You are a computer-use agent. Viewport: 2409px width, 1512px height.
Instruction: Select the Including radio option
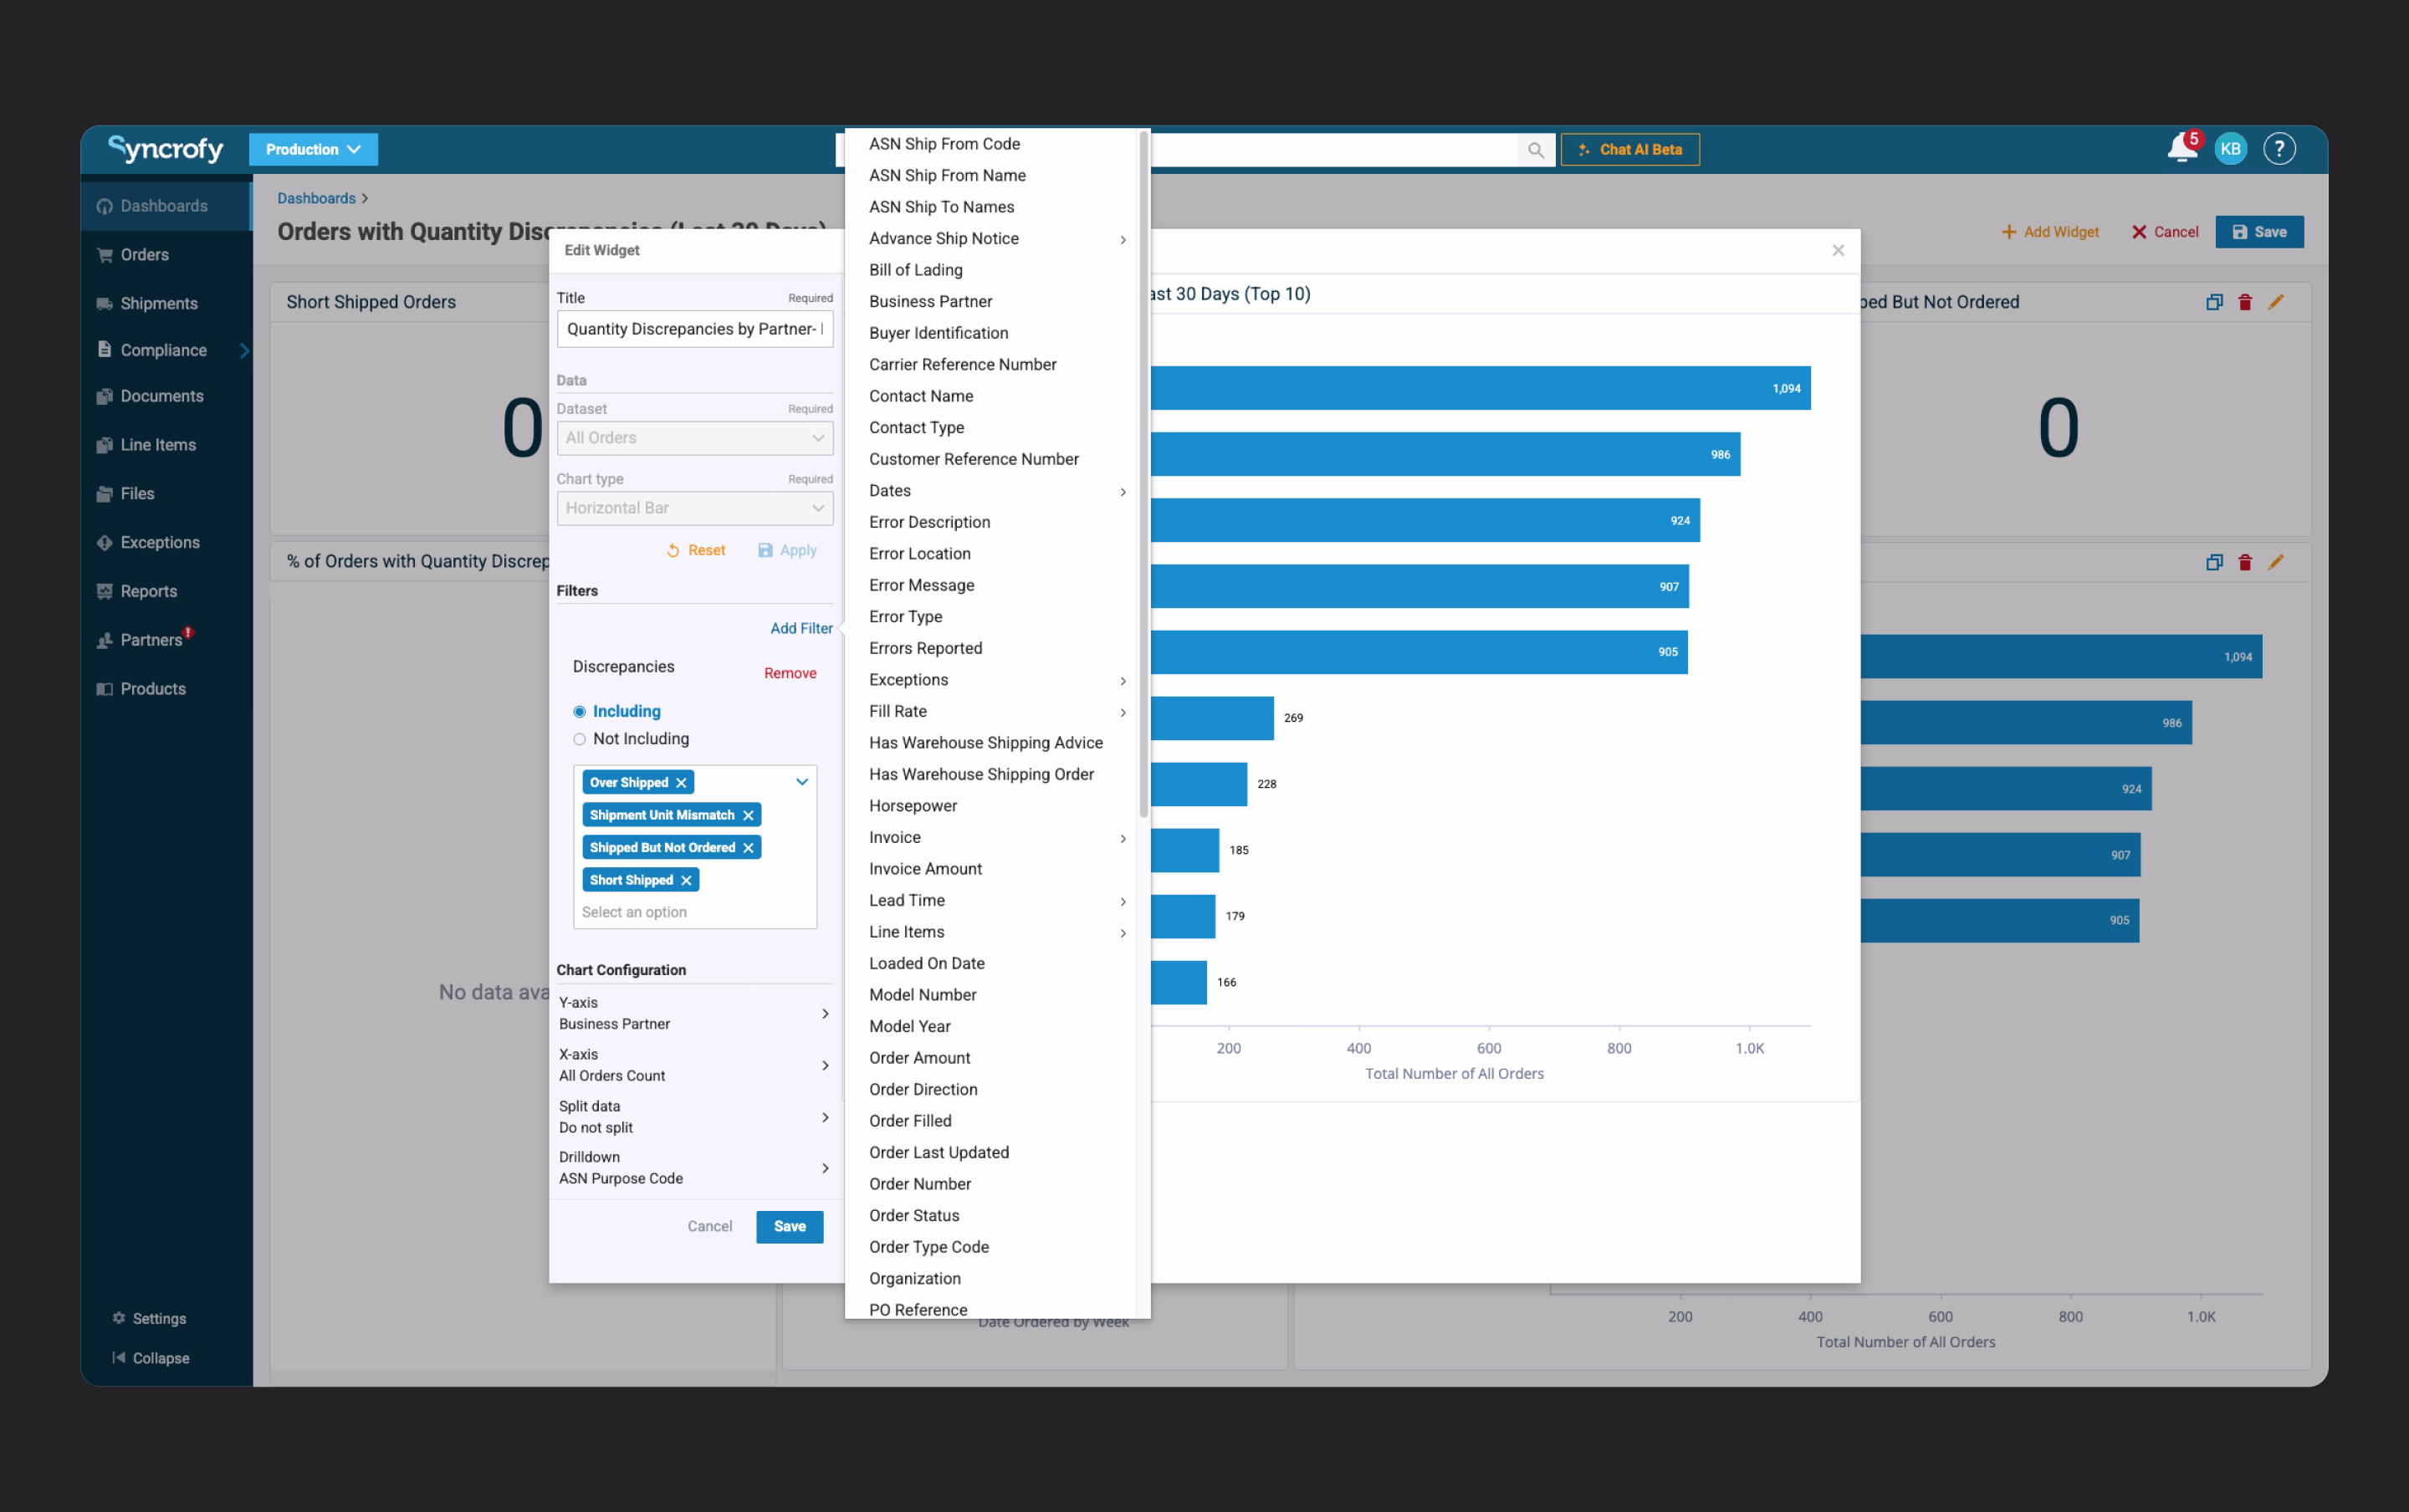(x=579, y=712)
